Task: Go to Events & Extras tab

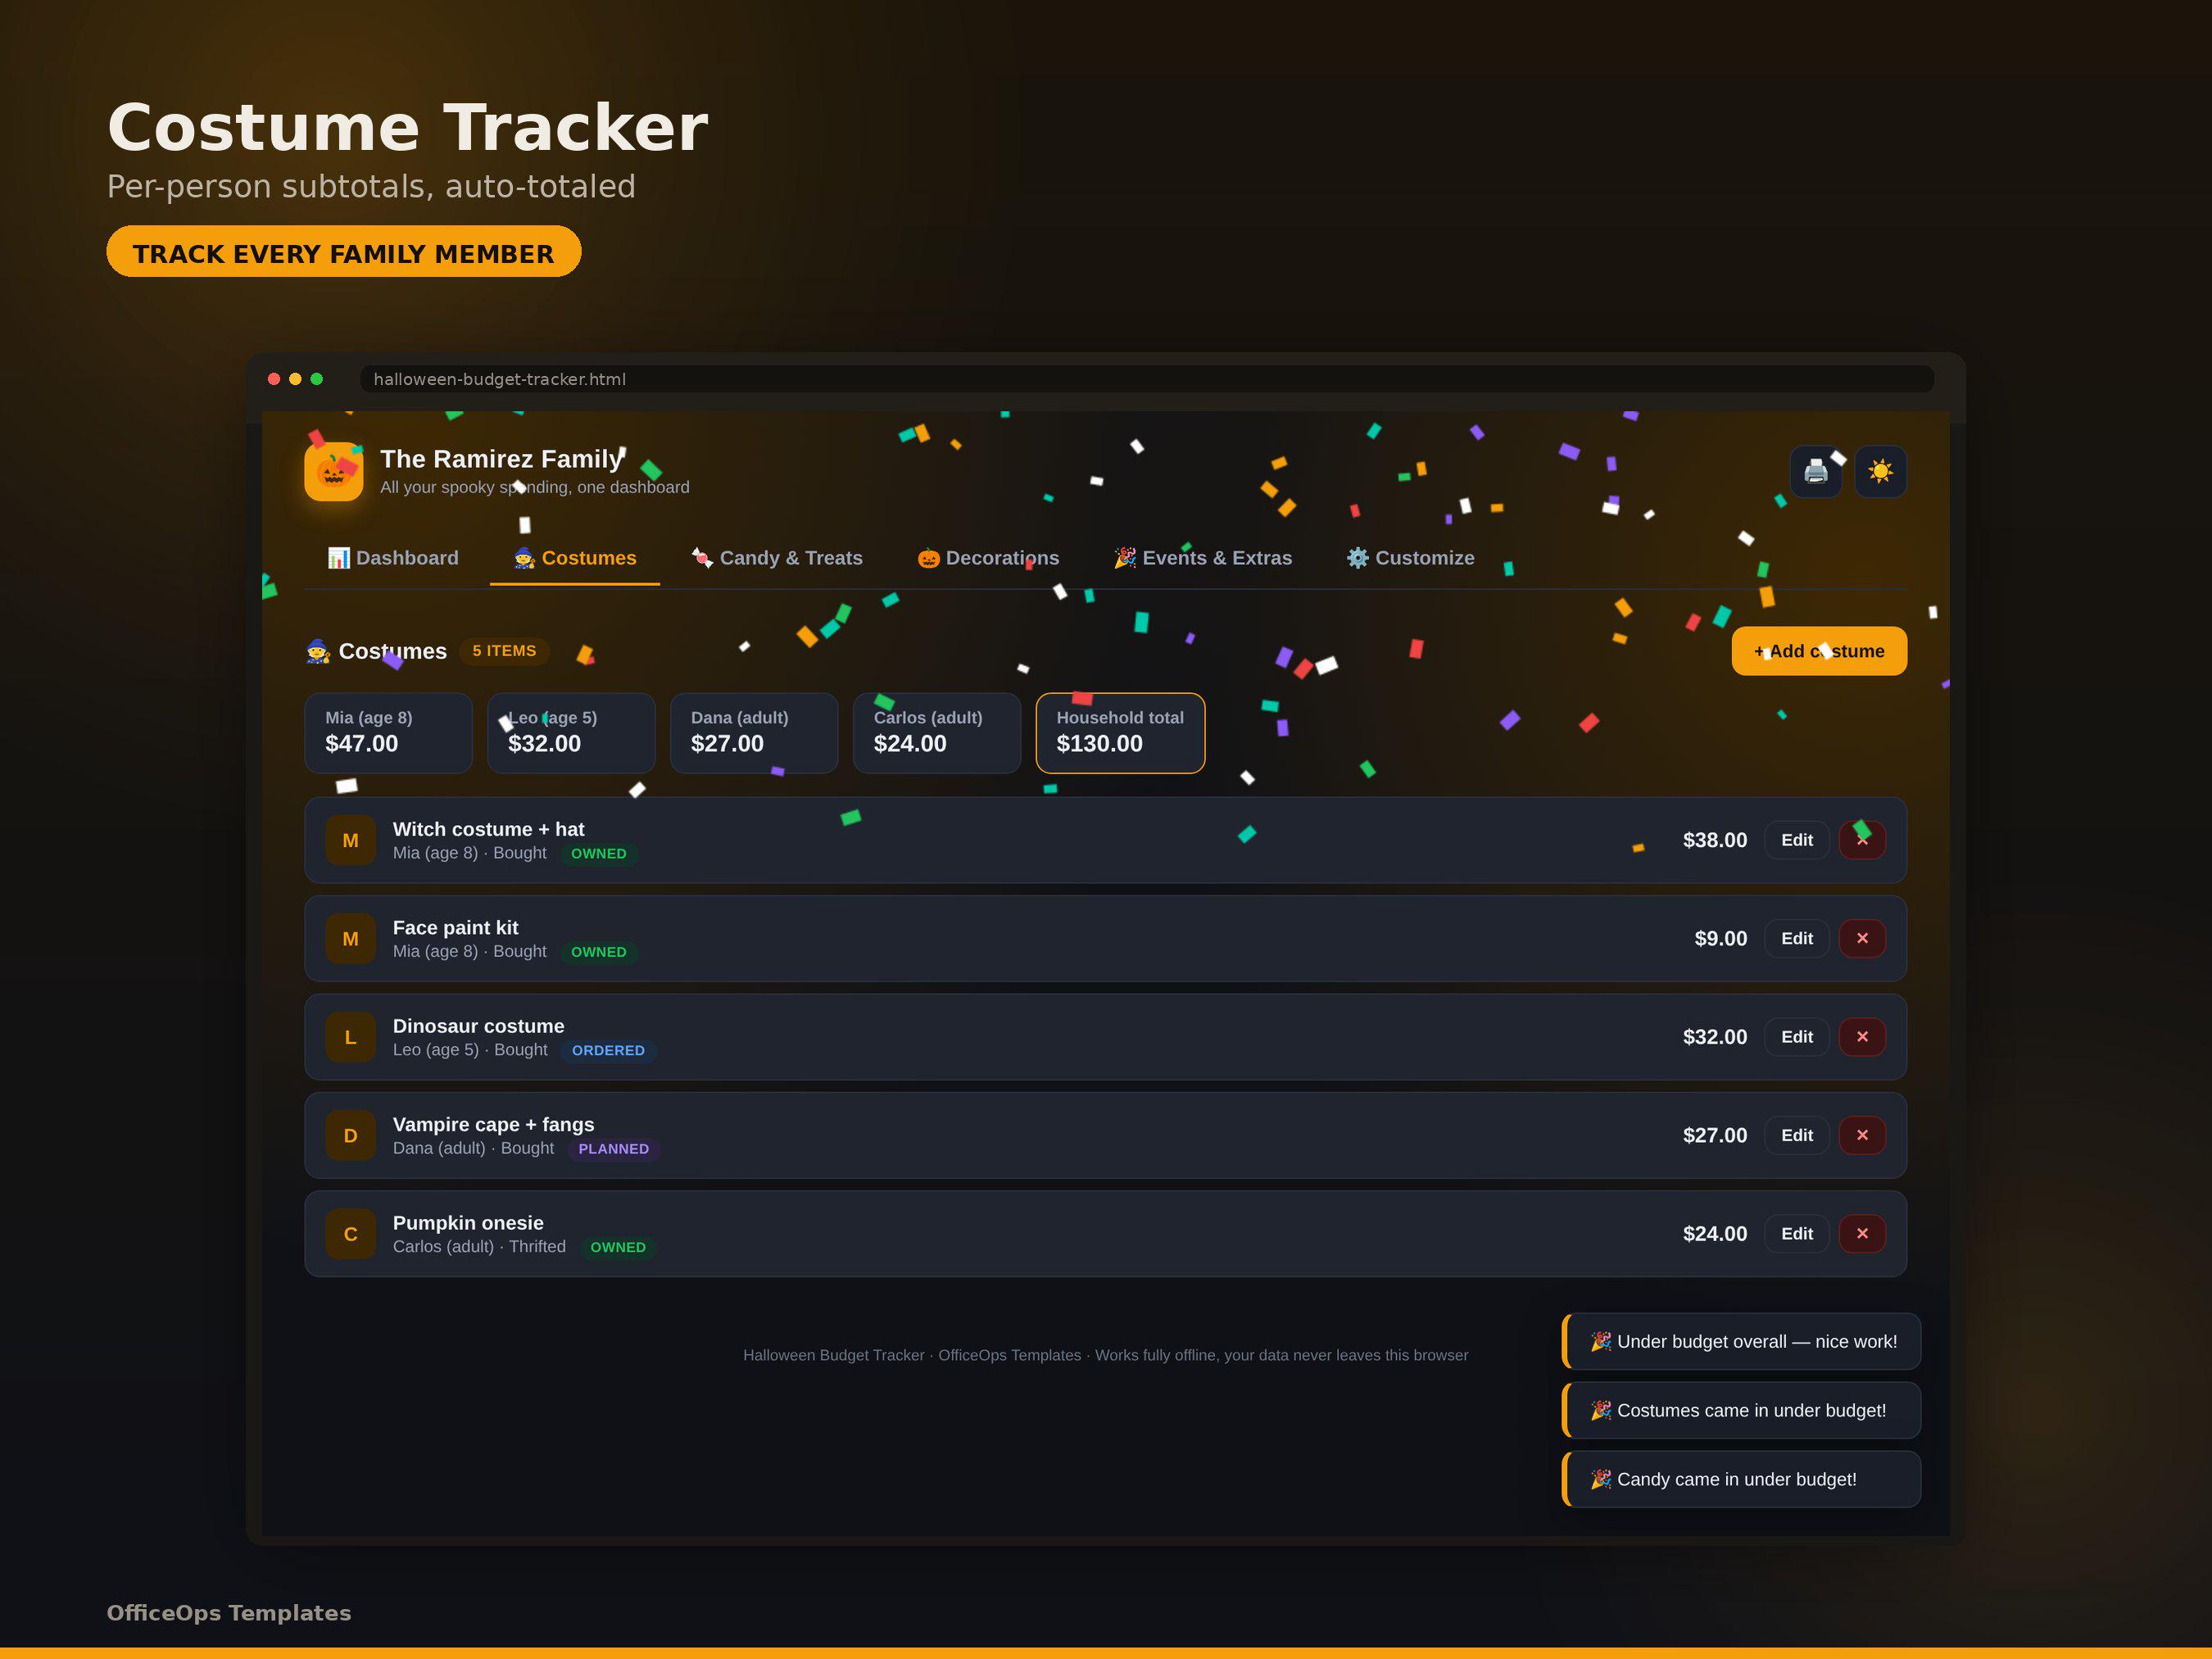Action: pyautogui.click(x=1203, y=558)
